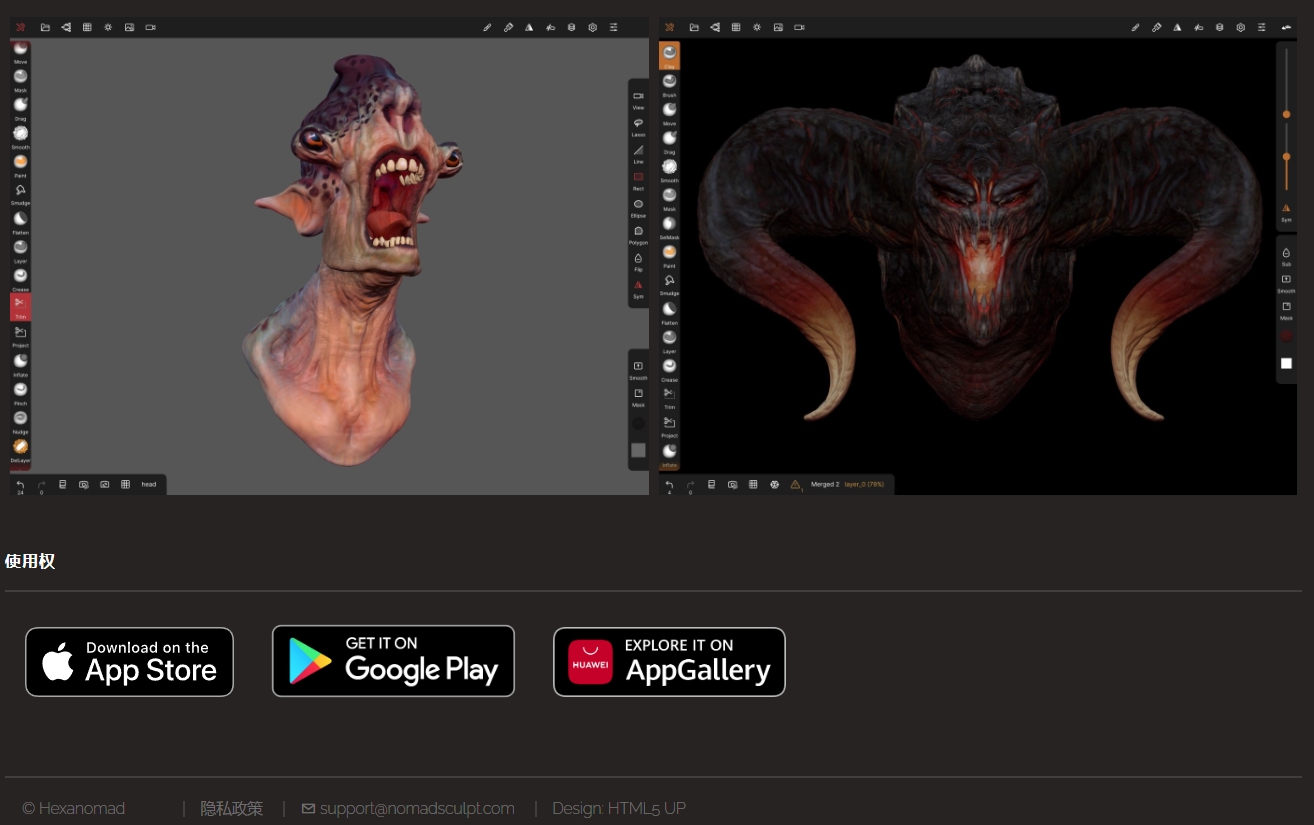This screenshot has width=1314, height=825.
Task: Open the settings gear in the top toolbar
Action: pyautogui.click(x=592, y=27)
